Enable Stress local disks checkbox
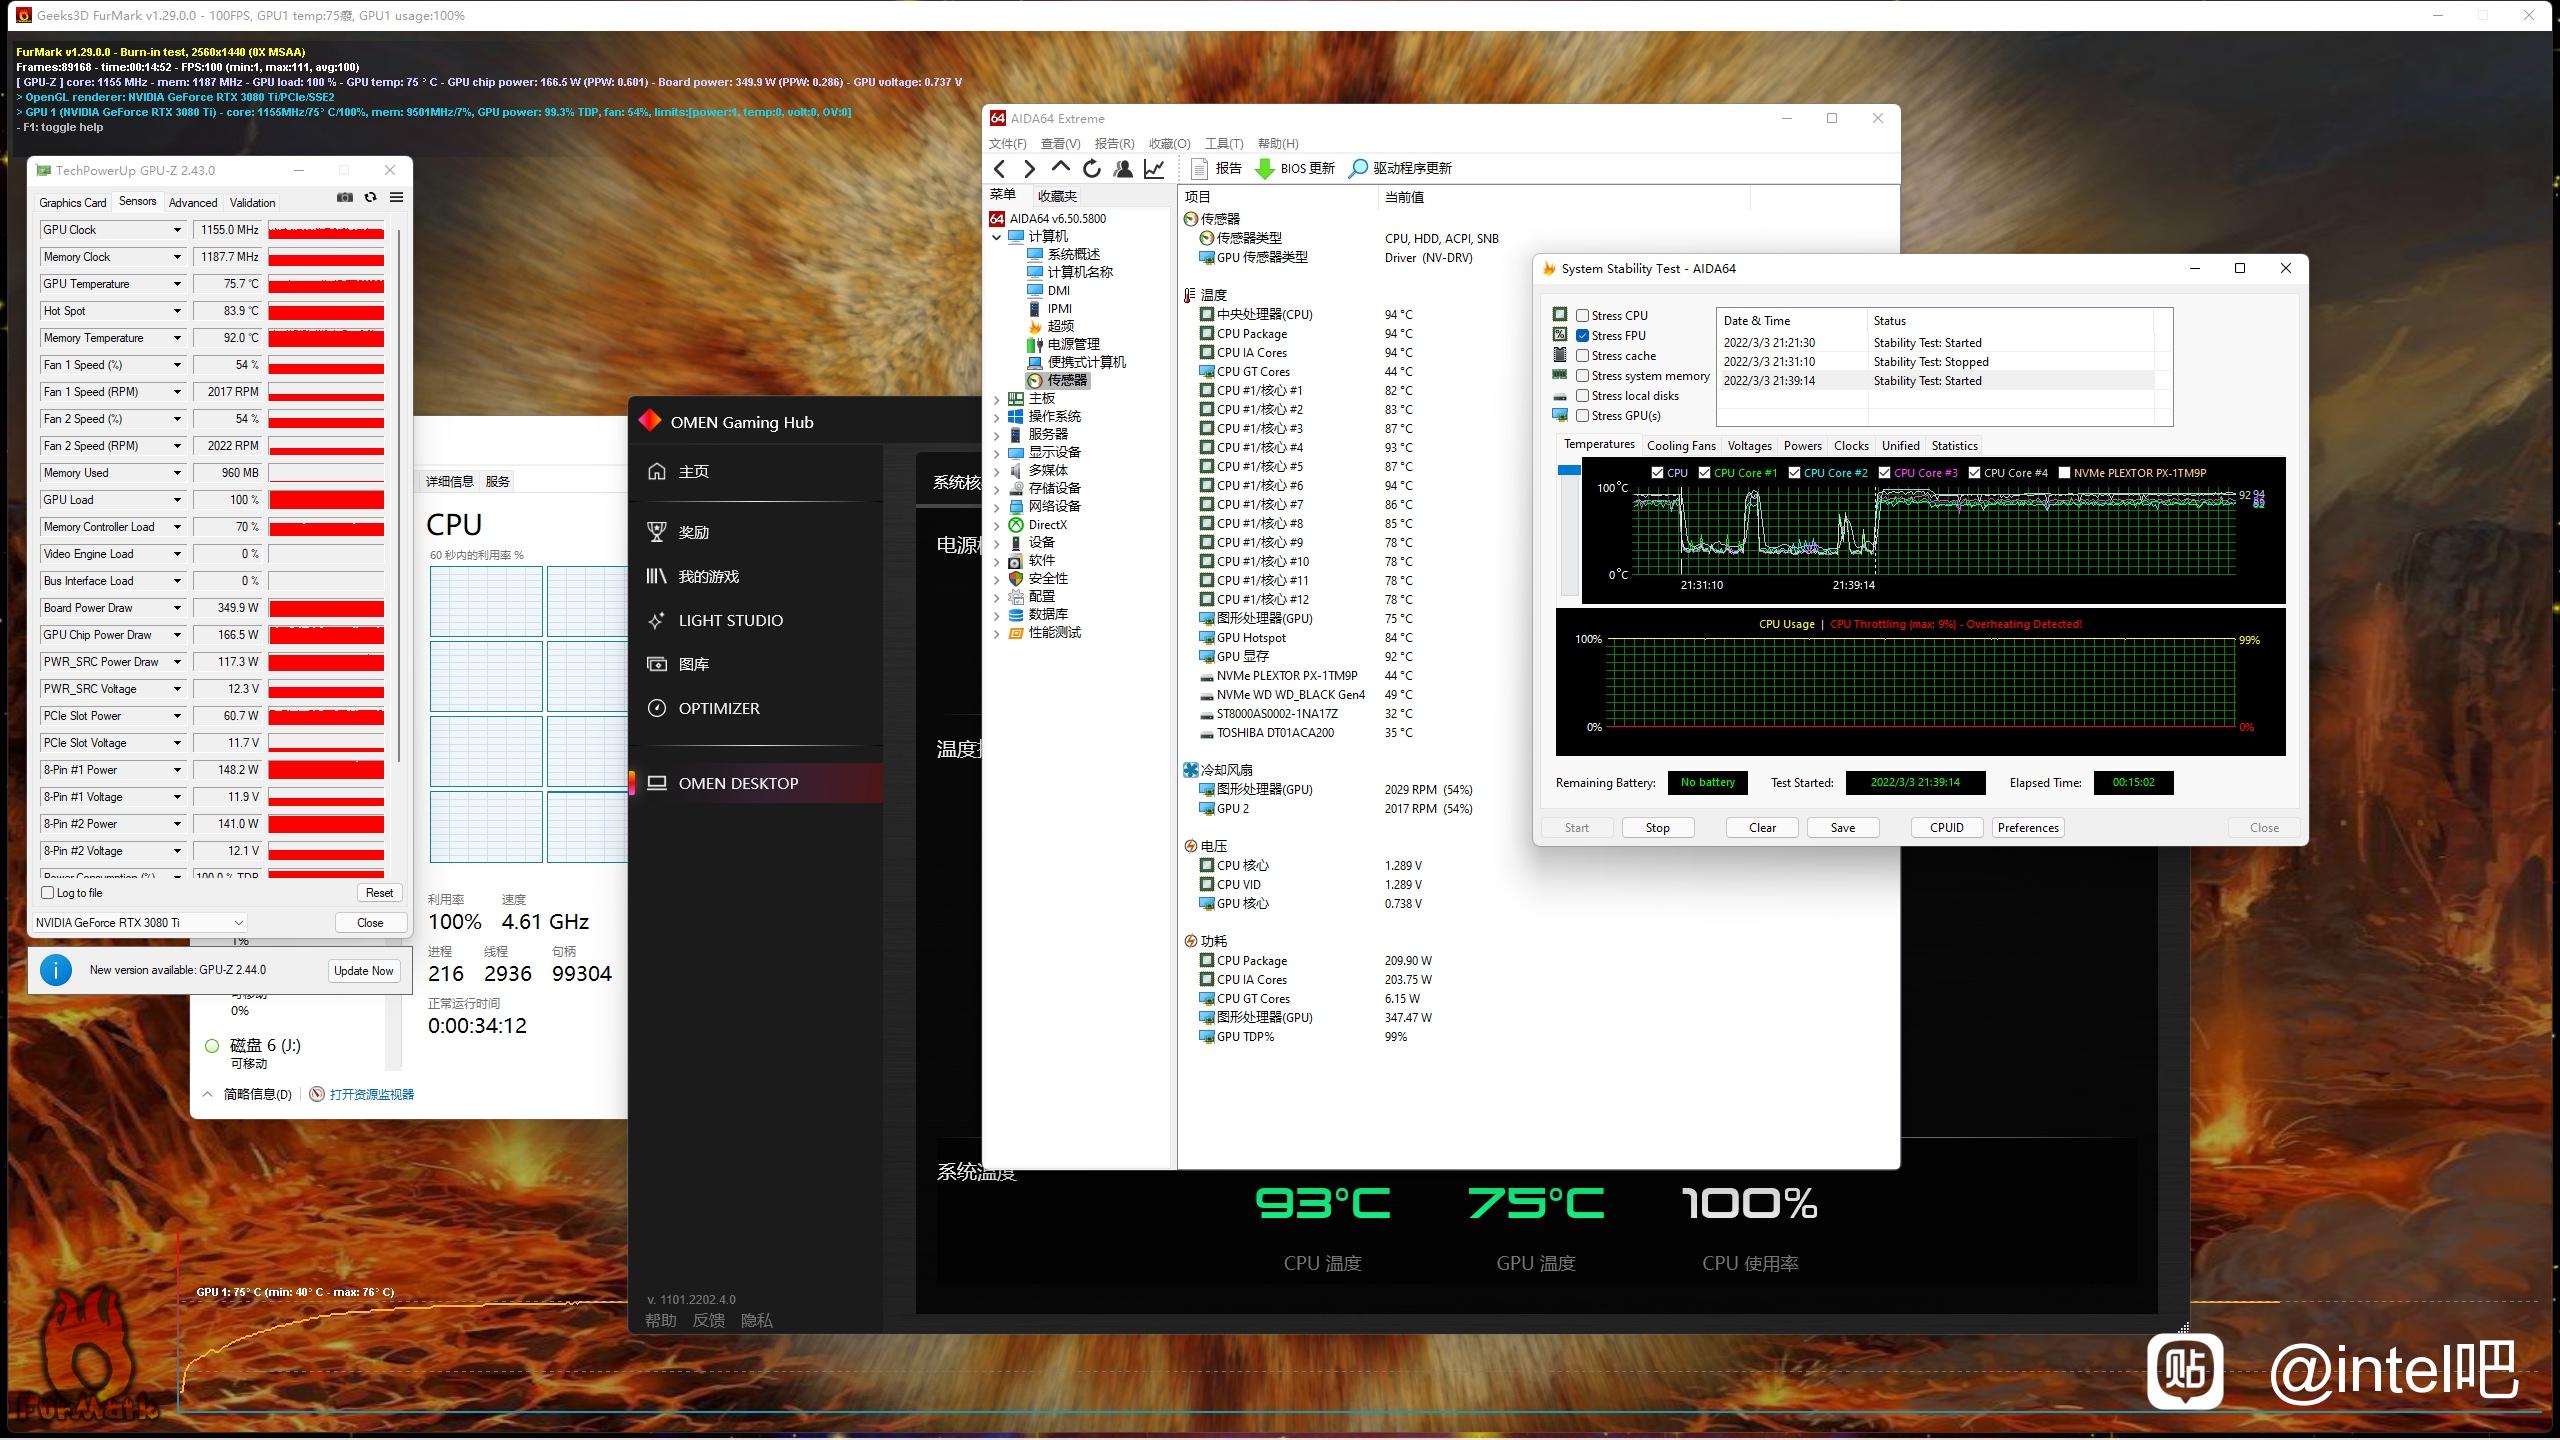Screen dimensions: 2560x1440 [x=1582, y=395]
